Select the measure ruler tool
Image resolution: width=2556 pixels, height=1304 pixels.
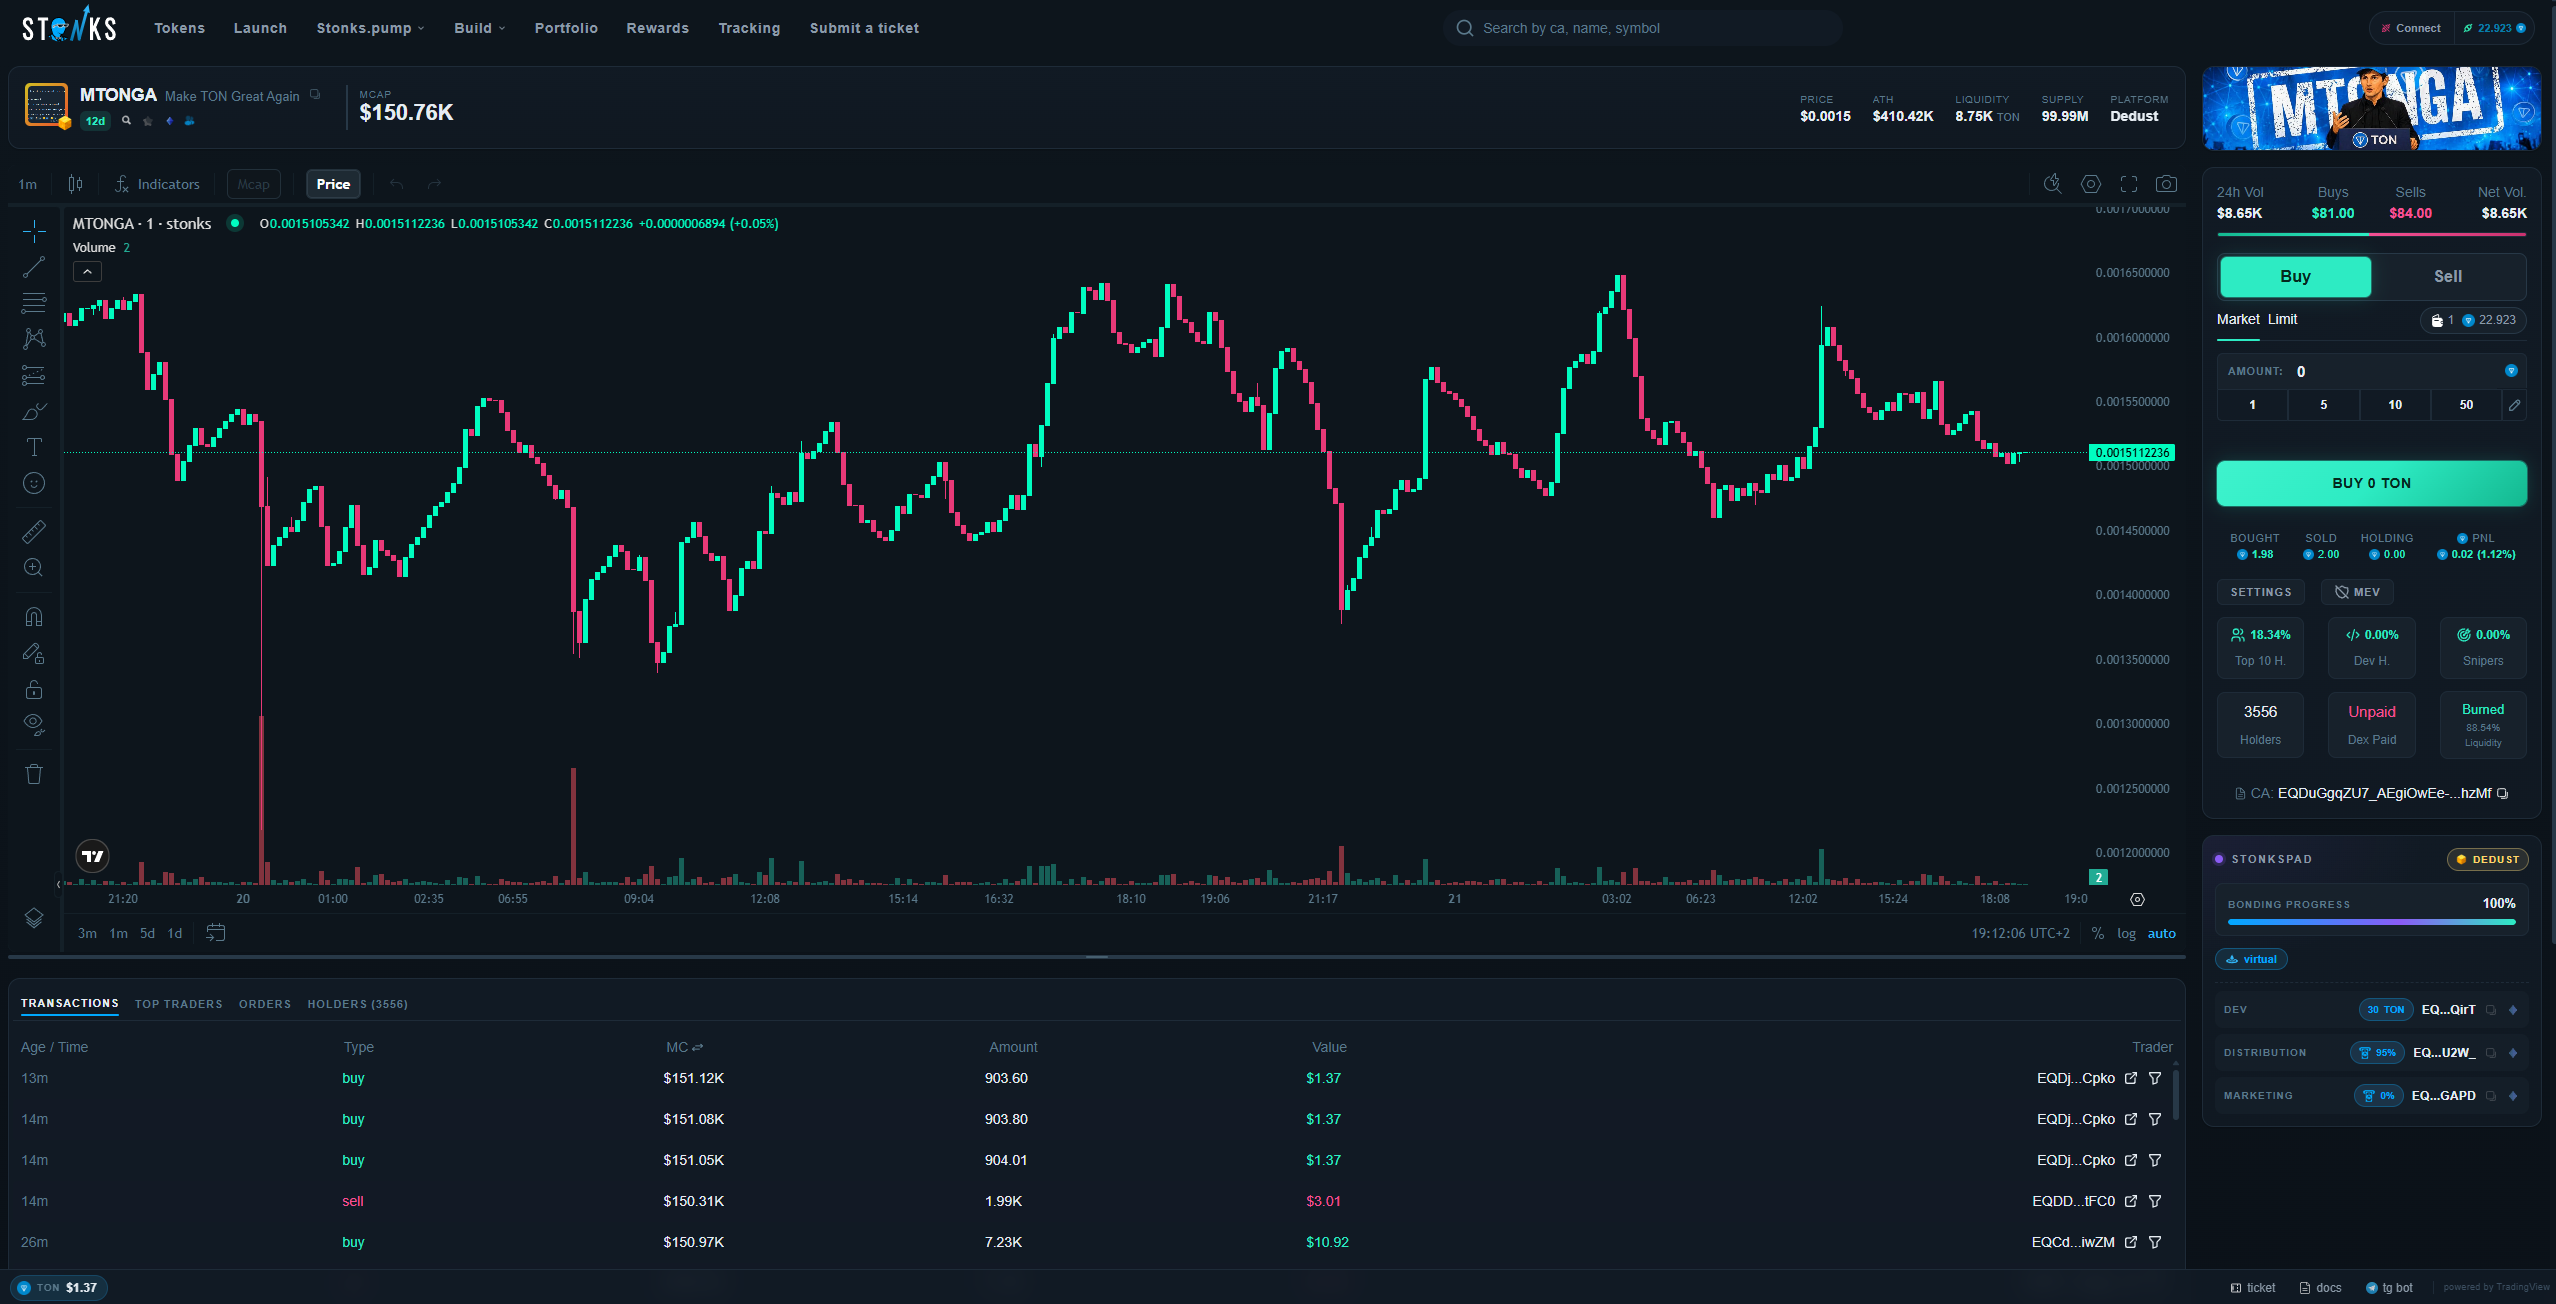click(x=33, y=531)
